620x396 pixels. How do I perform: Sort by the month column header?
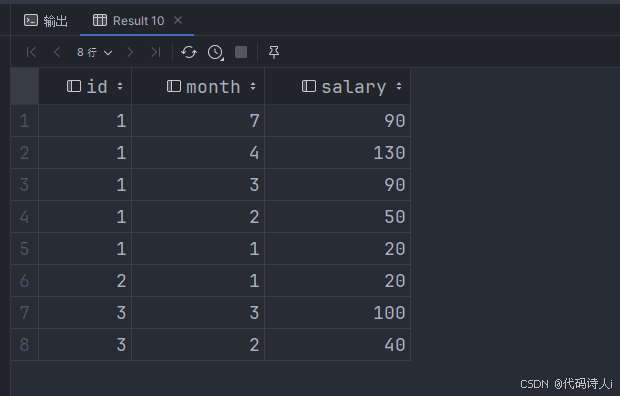click(198, 86)
